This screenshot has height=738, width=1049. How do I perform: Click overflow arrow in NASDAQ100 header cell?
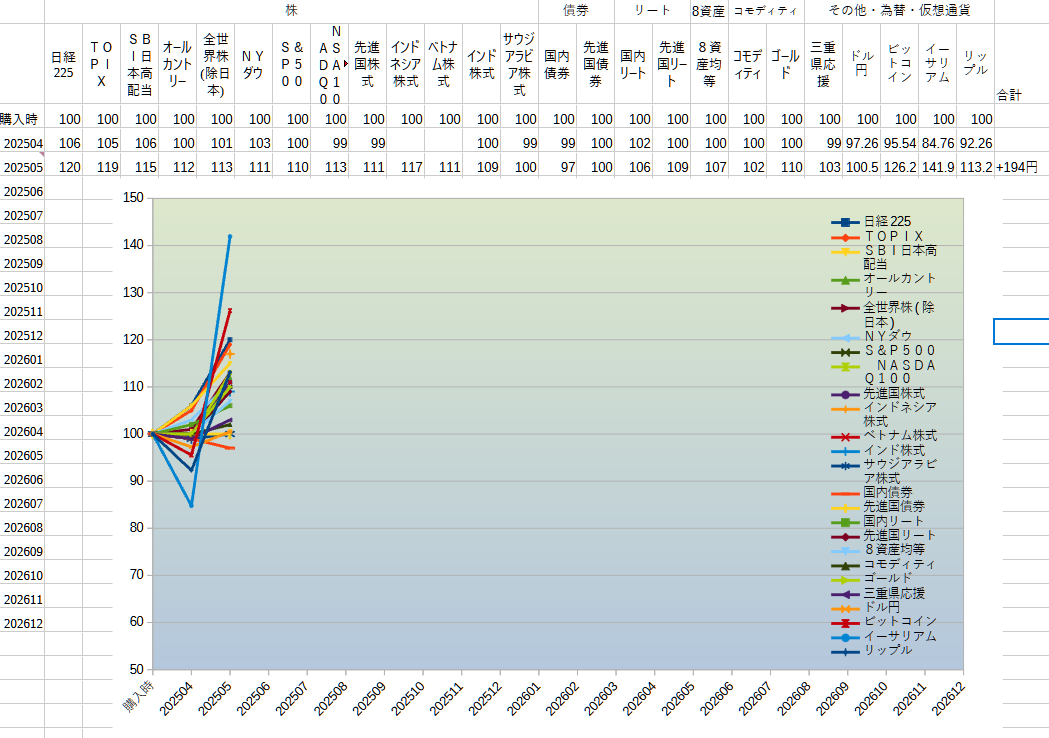346,64
